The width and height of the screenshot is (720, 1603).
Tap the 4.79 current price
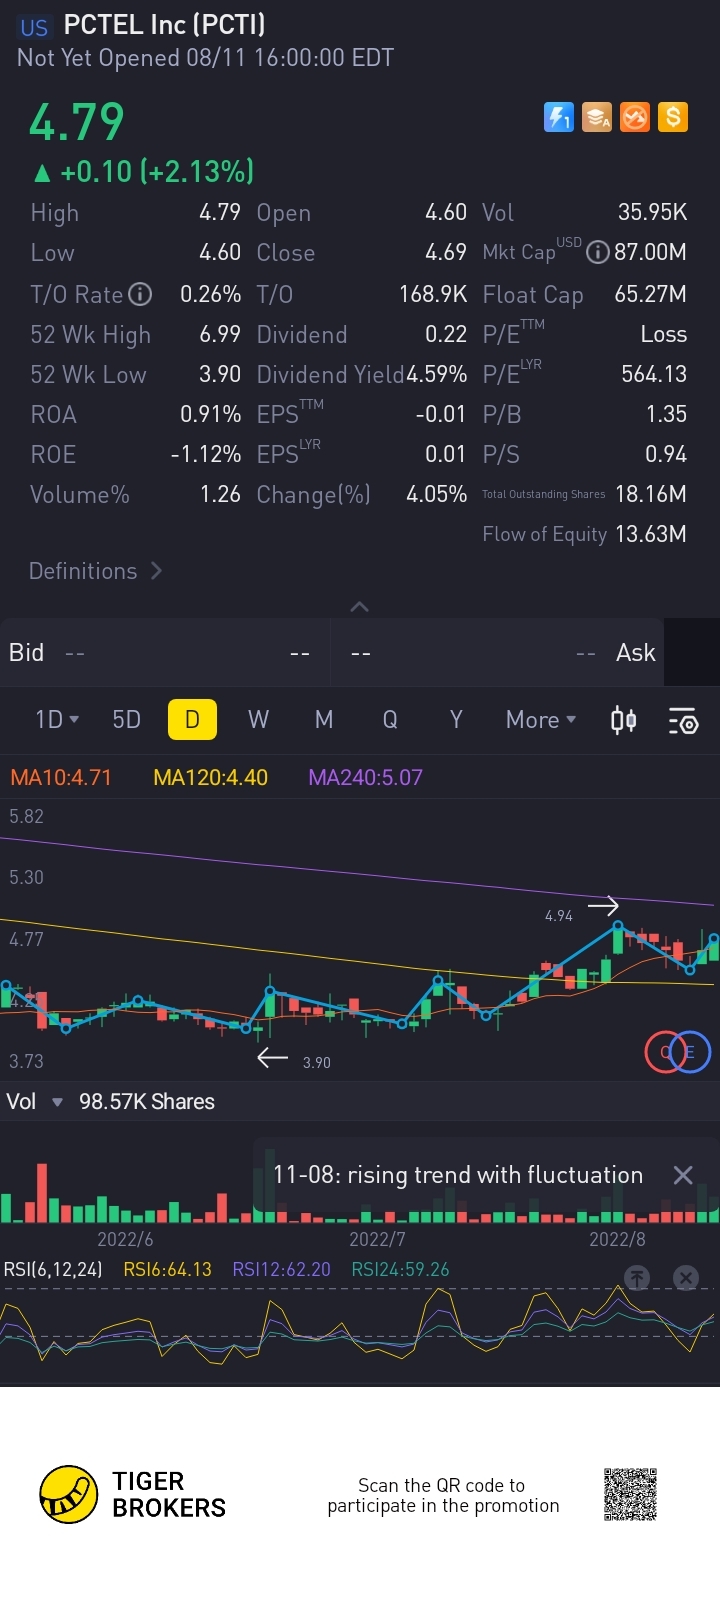[77, 123]
